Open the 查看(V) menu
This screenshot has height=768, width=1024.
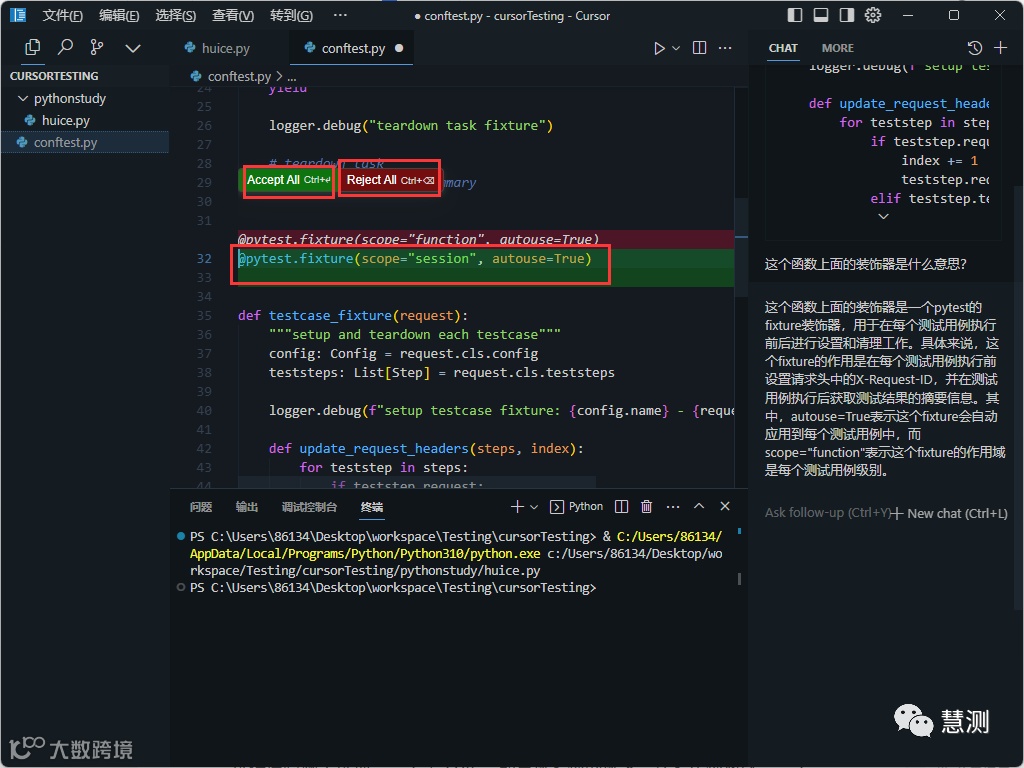233,15
